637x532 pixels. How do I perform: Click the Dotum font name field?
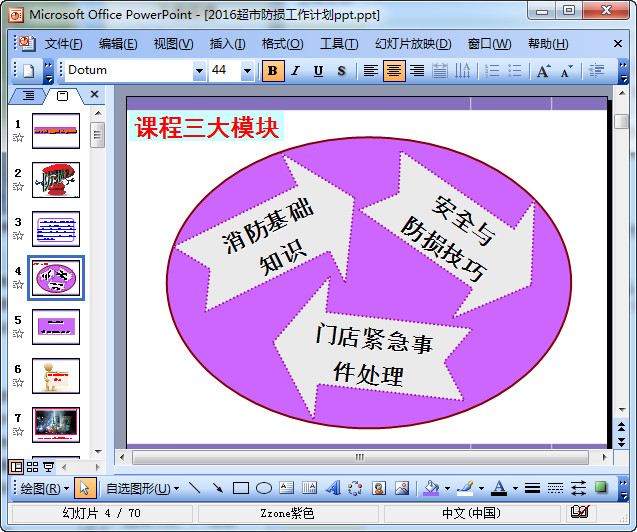(x=129, y=70)
